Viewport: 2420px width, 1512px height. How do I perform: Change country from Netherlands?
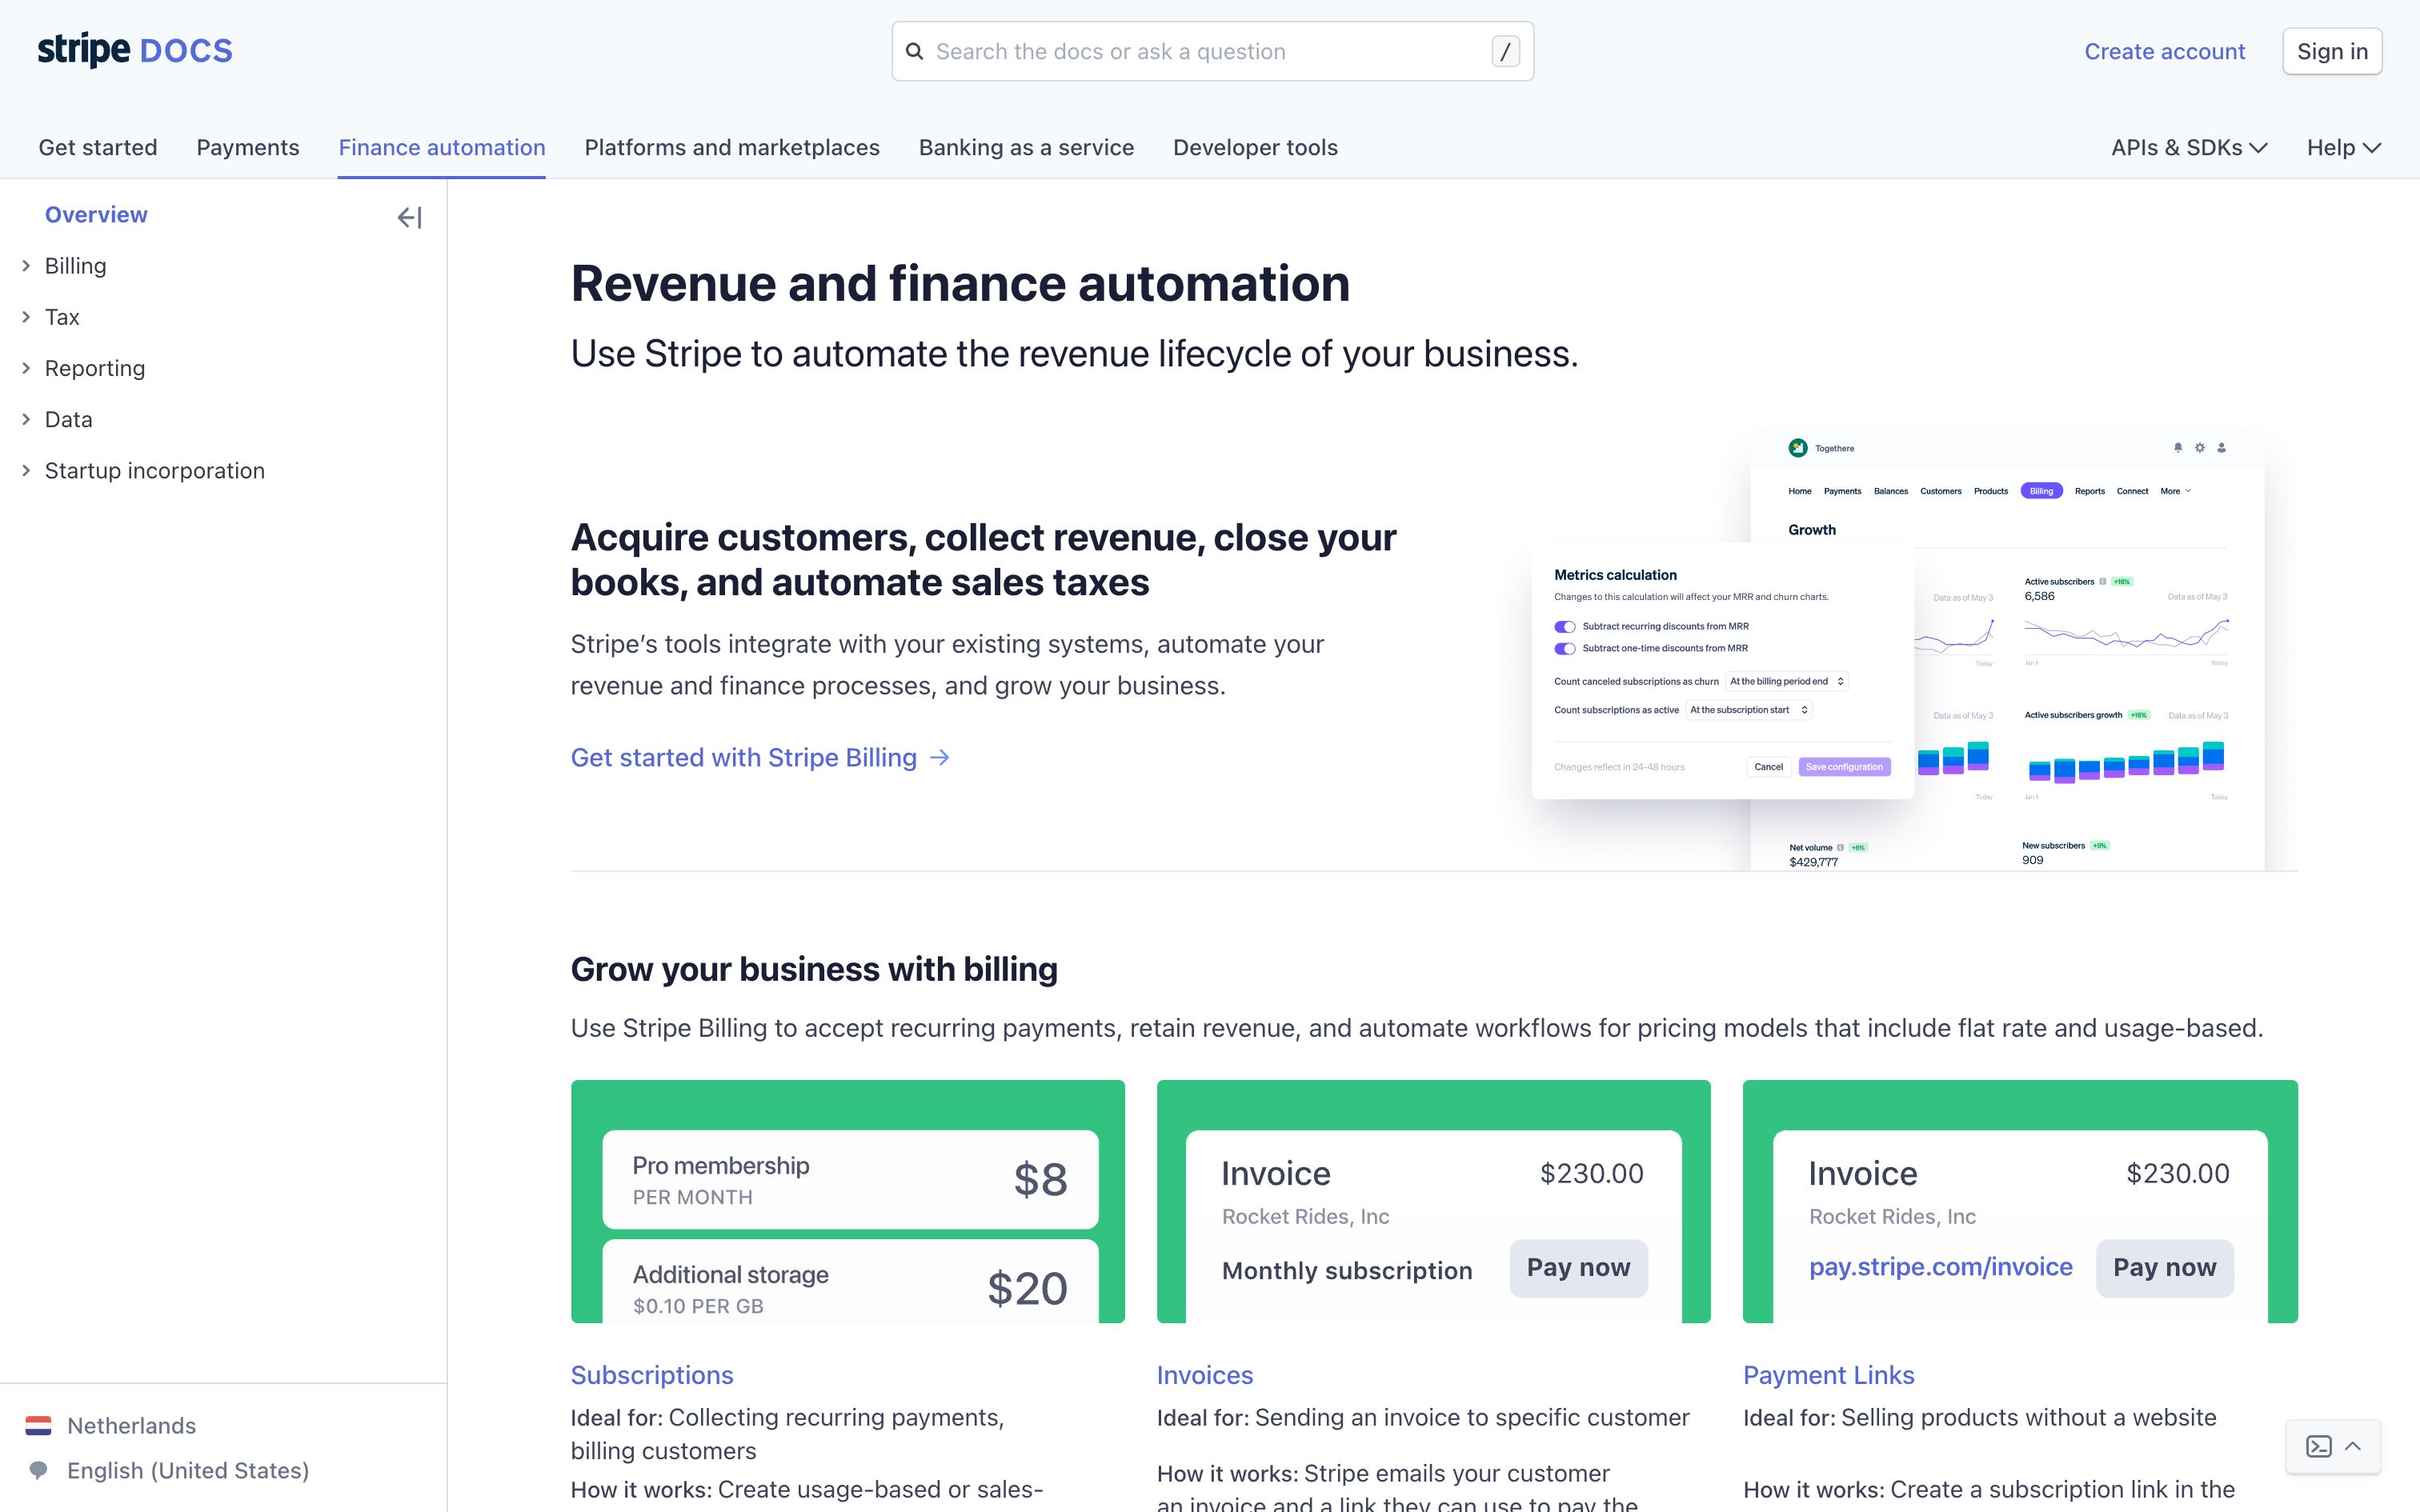pos(110,1425)
